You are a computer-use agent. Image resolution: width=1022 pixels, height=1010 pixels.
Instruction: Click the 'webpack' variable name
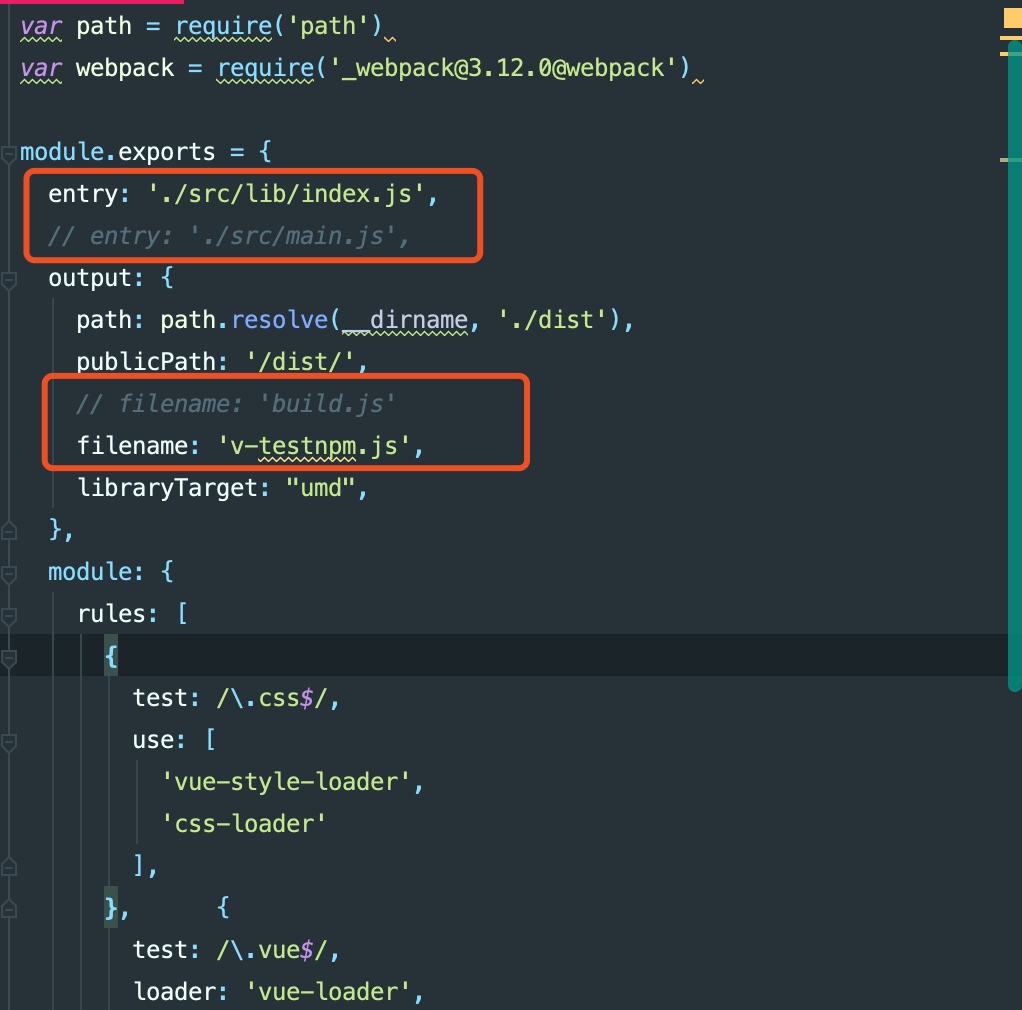pos(125,68)
